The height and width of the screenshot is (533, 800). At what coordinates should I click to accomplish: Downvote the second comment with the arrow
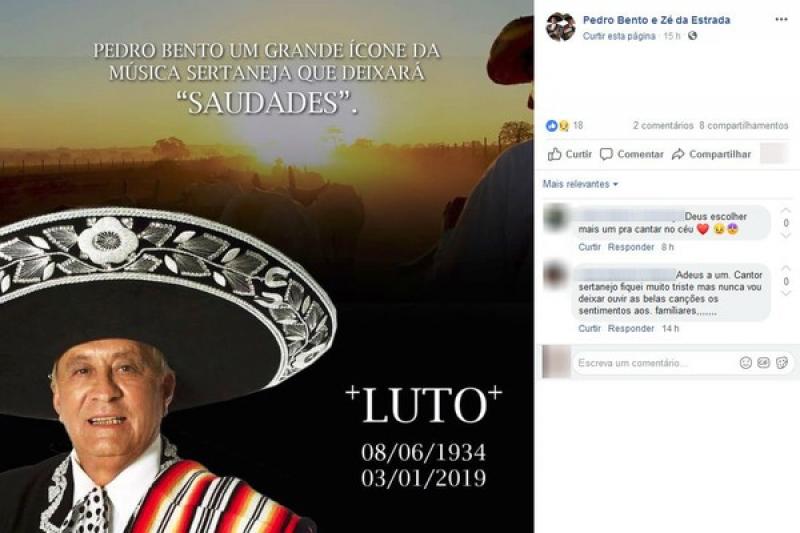click(786, 293)
